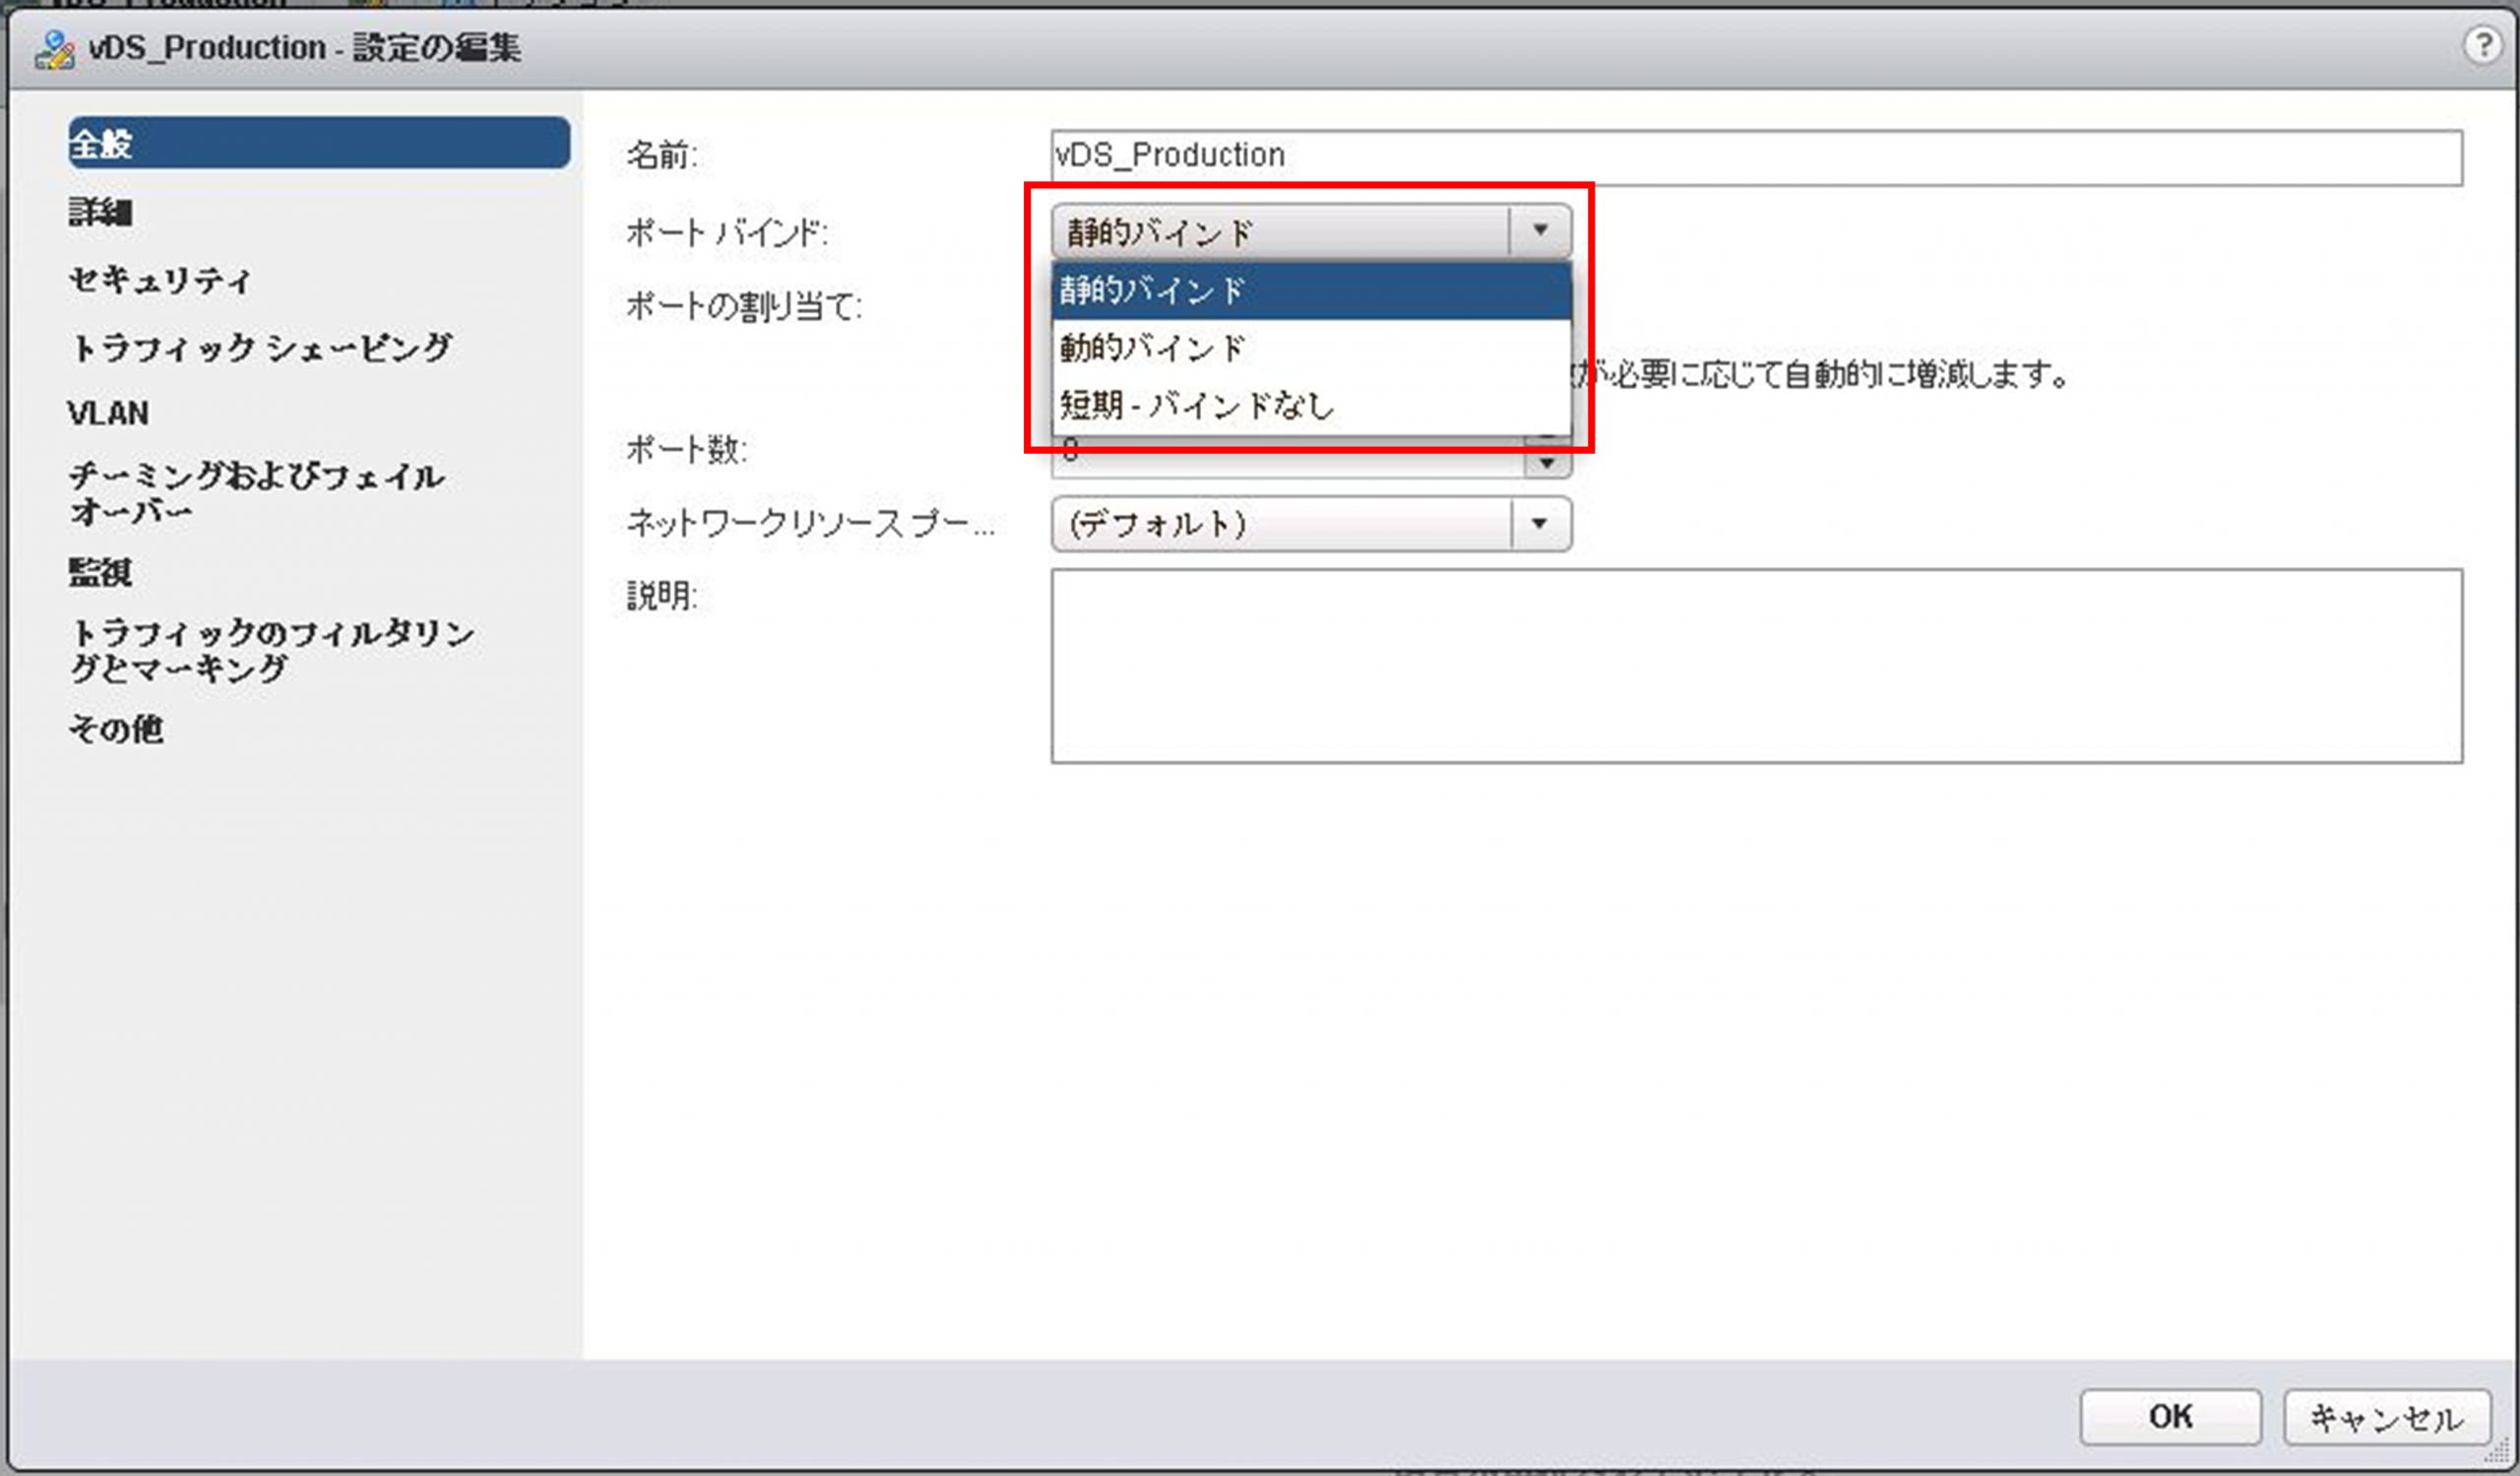Choose 動的バインド from the dropdown list
This screenshot has width=2520, height=1476.
pos(1310,348)
